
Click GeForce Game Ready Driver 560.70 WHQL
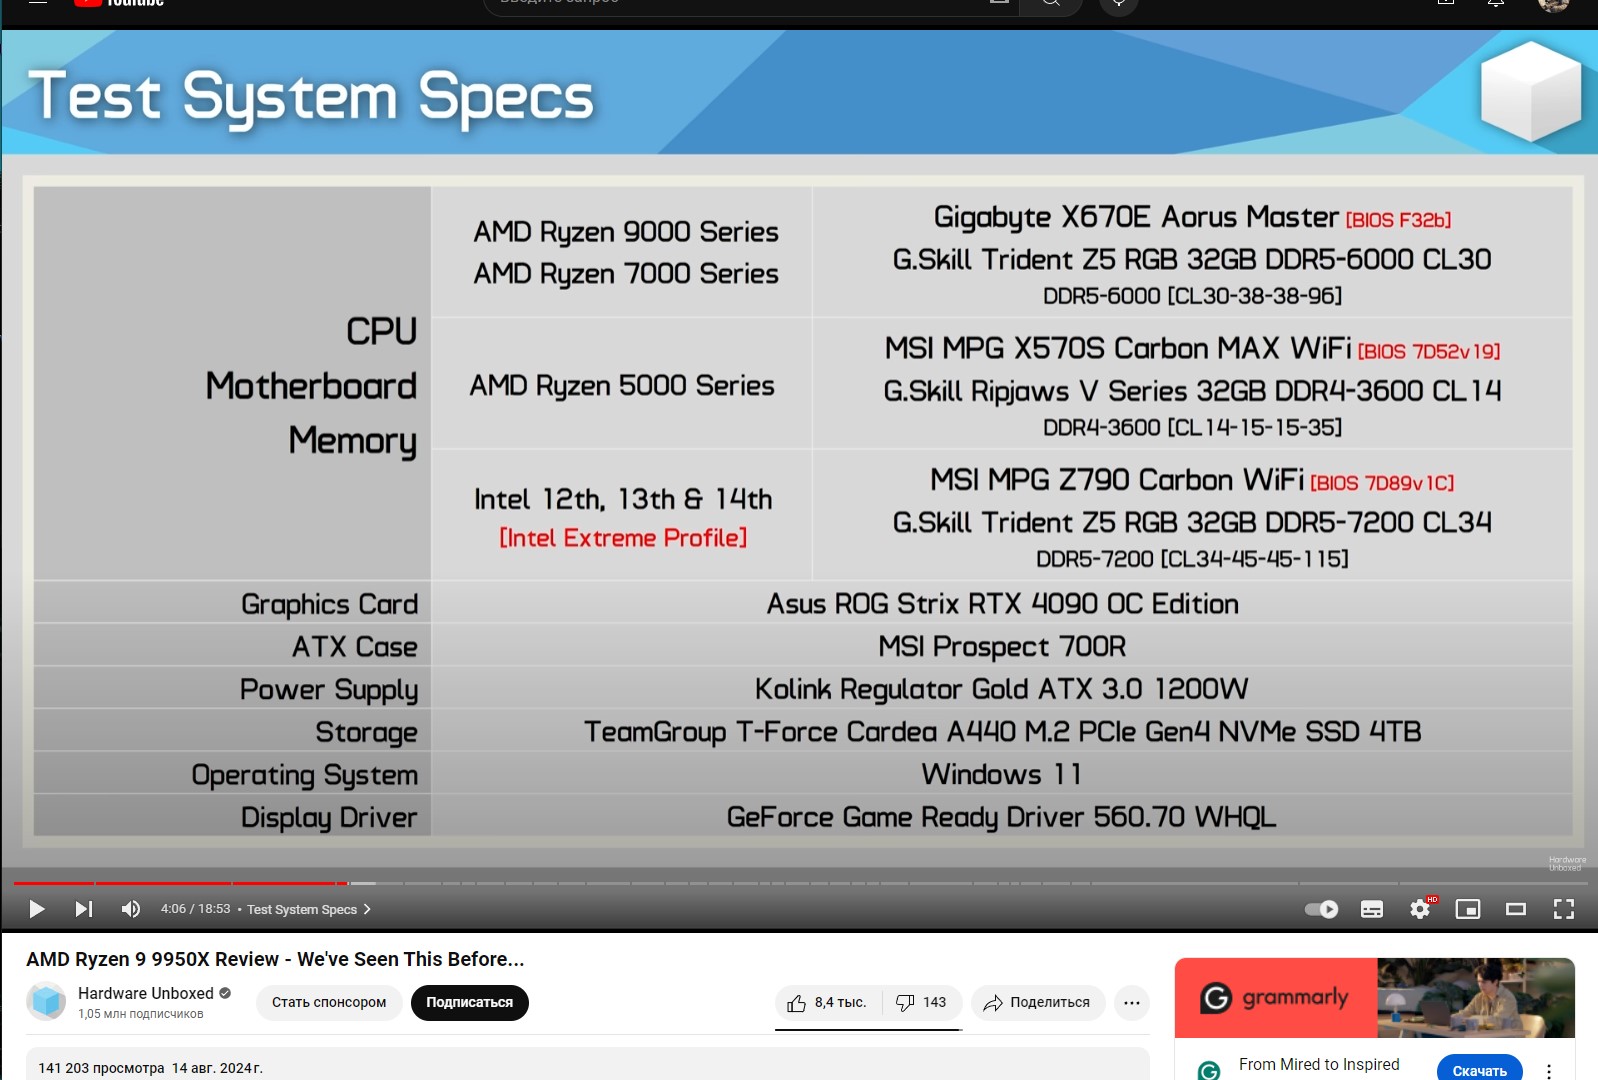(1002, 818)
